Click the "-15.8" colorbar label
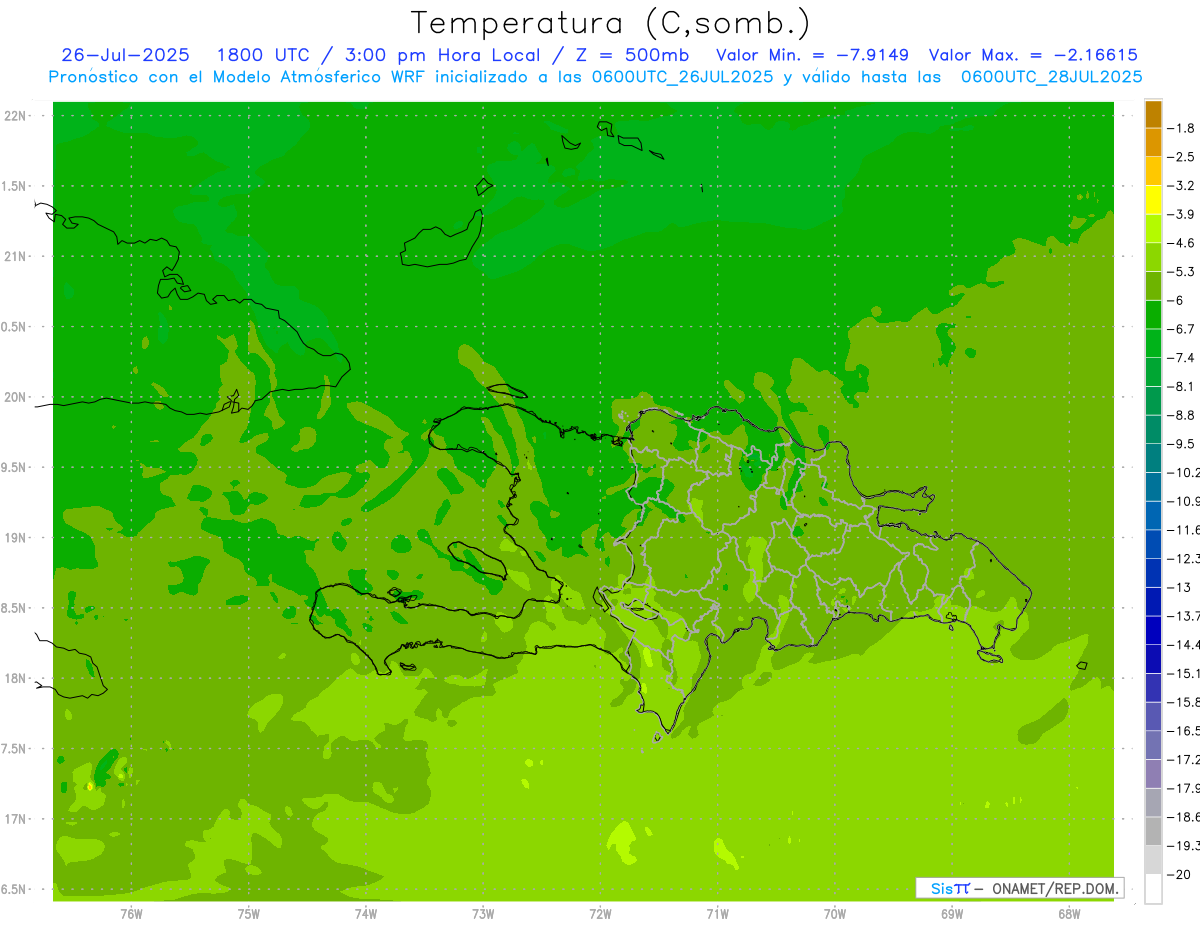The height and width of the screenshot is (927, 1200). coord(1183,702)
